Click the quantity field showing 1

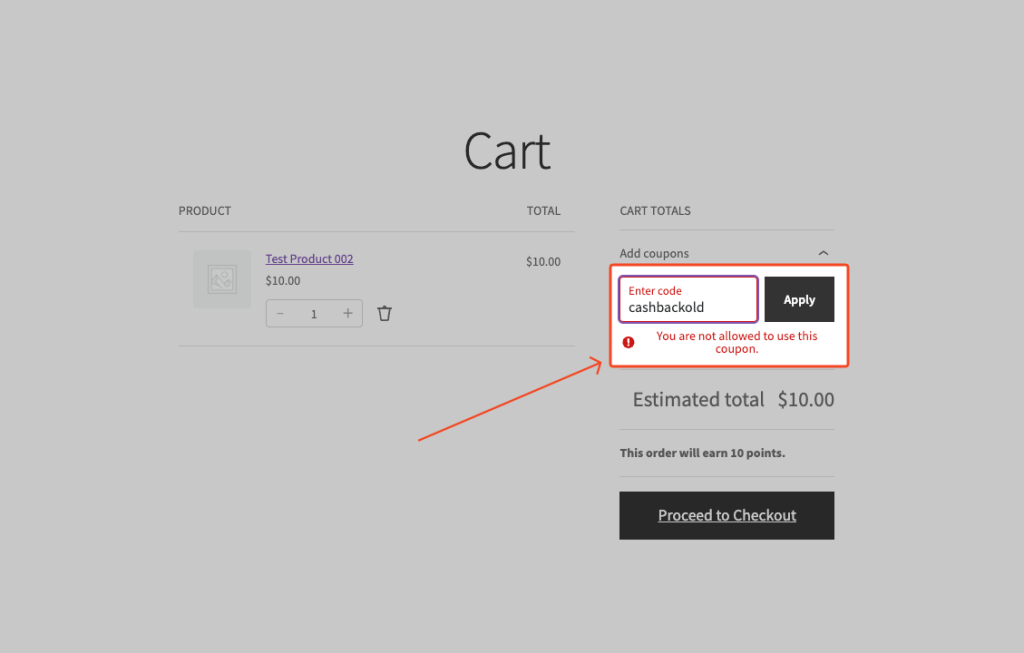314,314
